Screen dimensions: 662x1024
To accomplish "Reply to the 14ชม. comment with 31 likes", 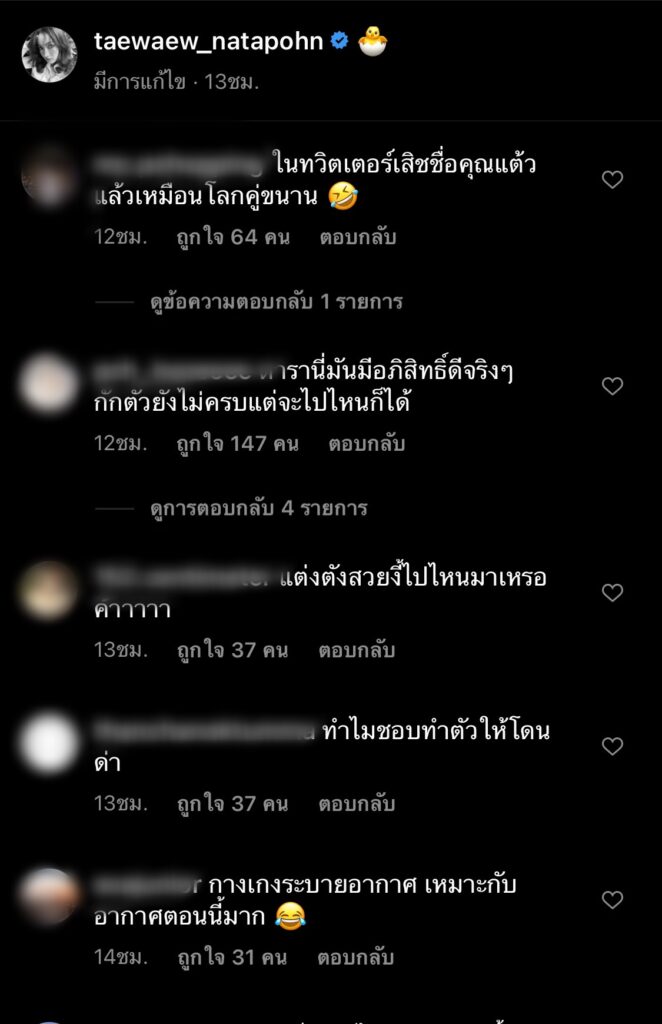I will coord(356,957).
